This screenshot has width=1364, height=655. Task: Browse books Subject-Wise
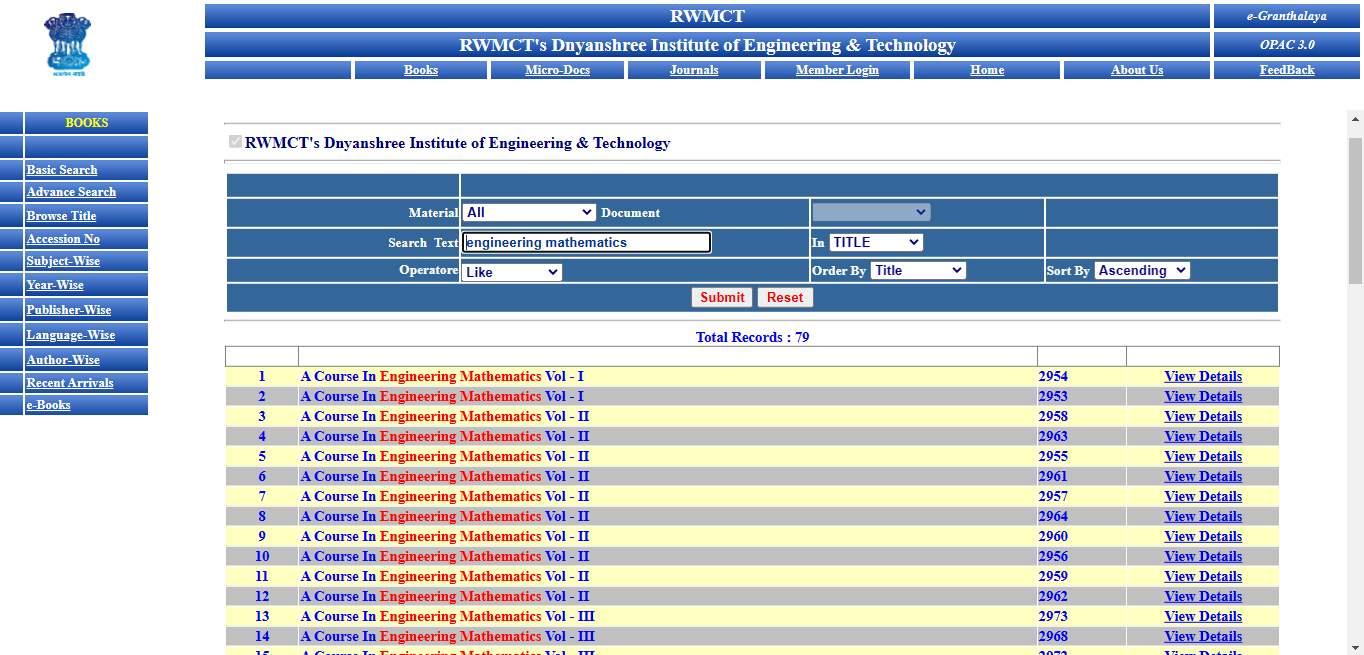point(63,261)
